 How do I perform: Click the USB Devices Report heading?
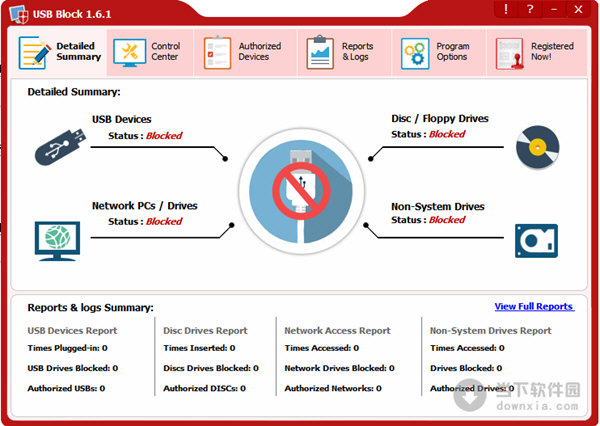[x=72, y=331]
